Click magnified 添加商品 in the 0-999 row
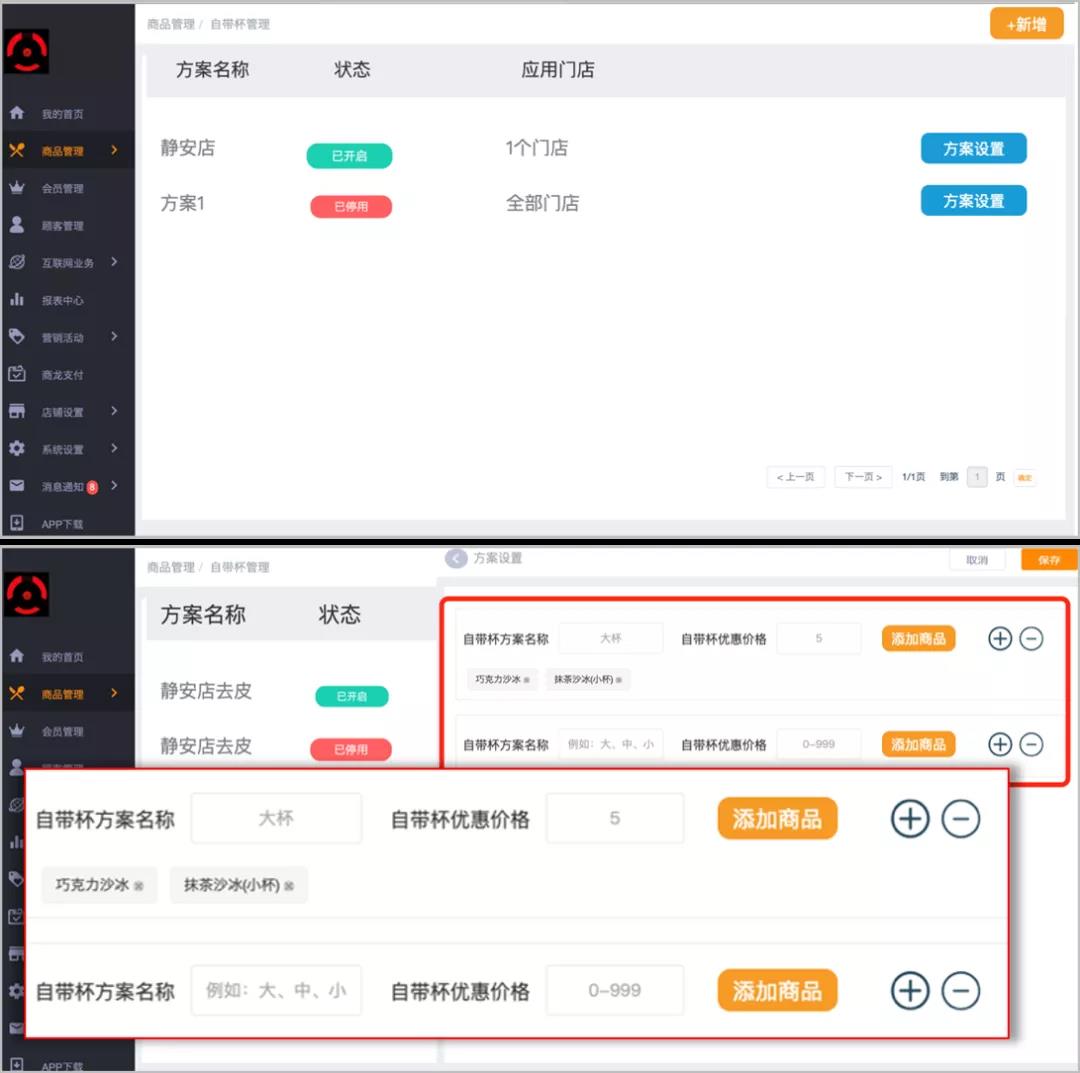The height and width of the screenshot is (1073, 1080). click(777, 990)
